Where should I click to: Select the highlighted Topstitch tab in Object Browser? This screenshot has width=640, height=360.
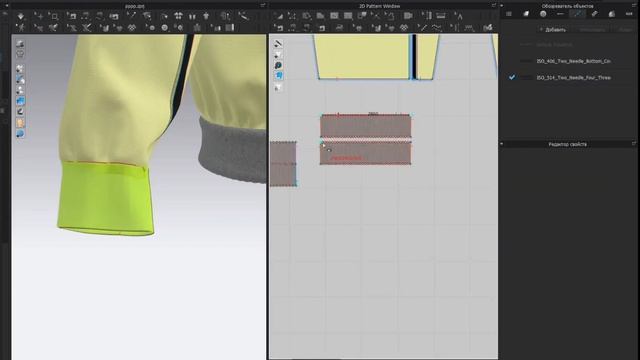pyautogui.click(x=577, y=14)
